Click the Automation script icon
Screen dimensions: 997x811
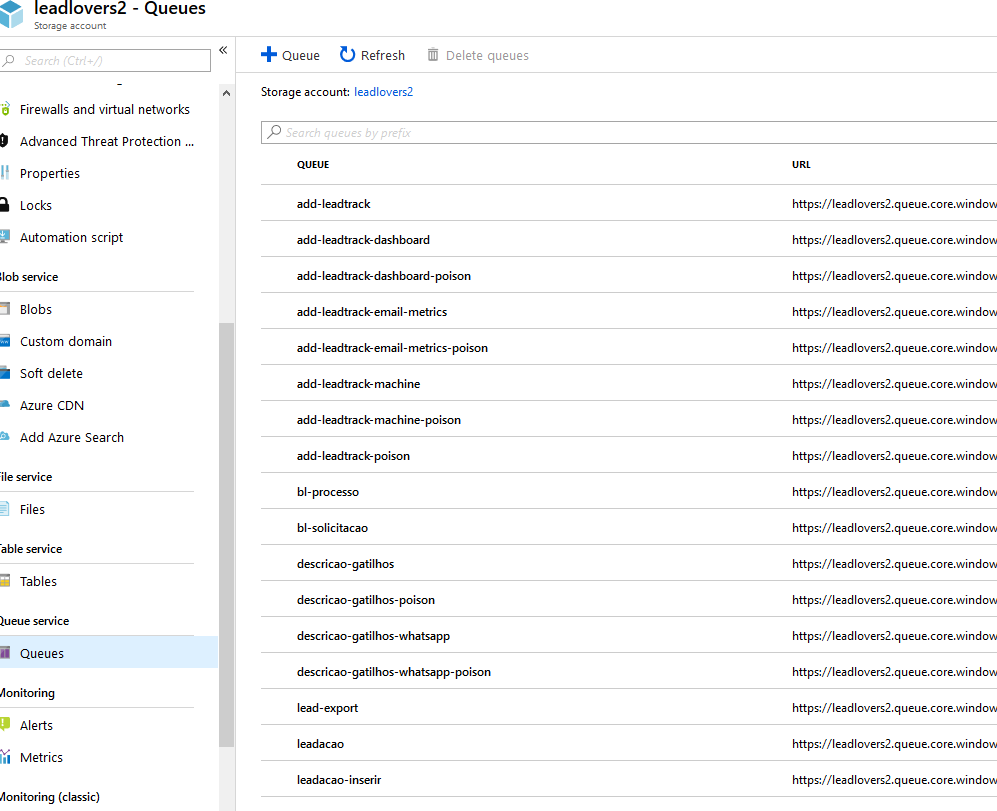[x=4, y=237]
